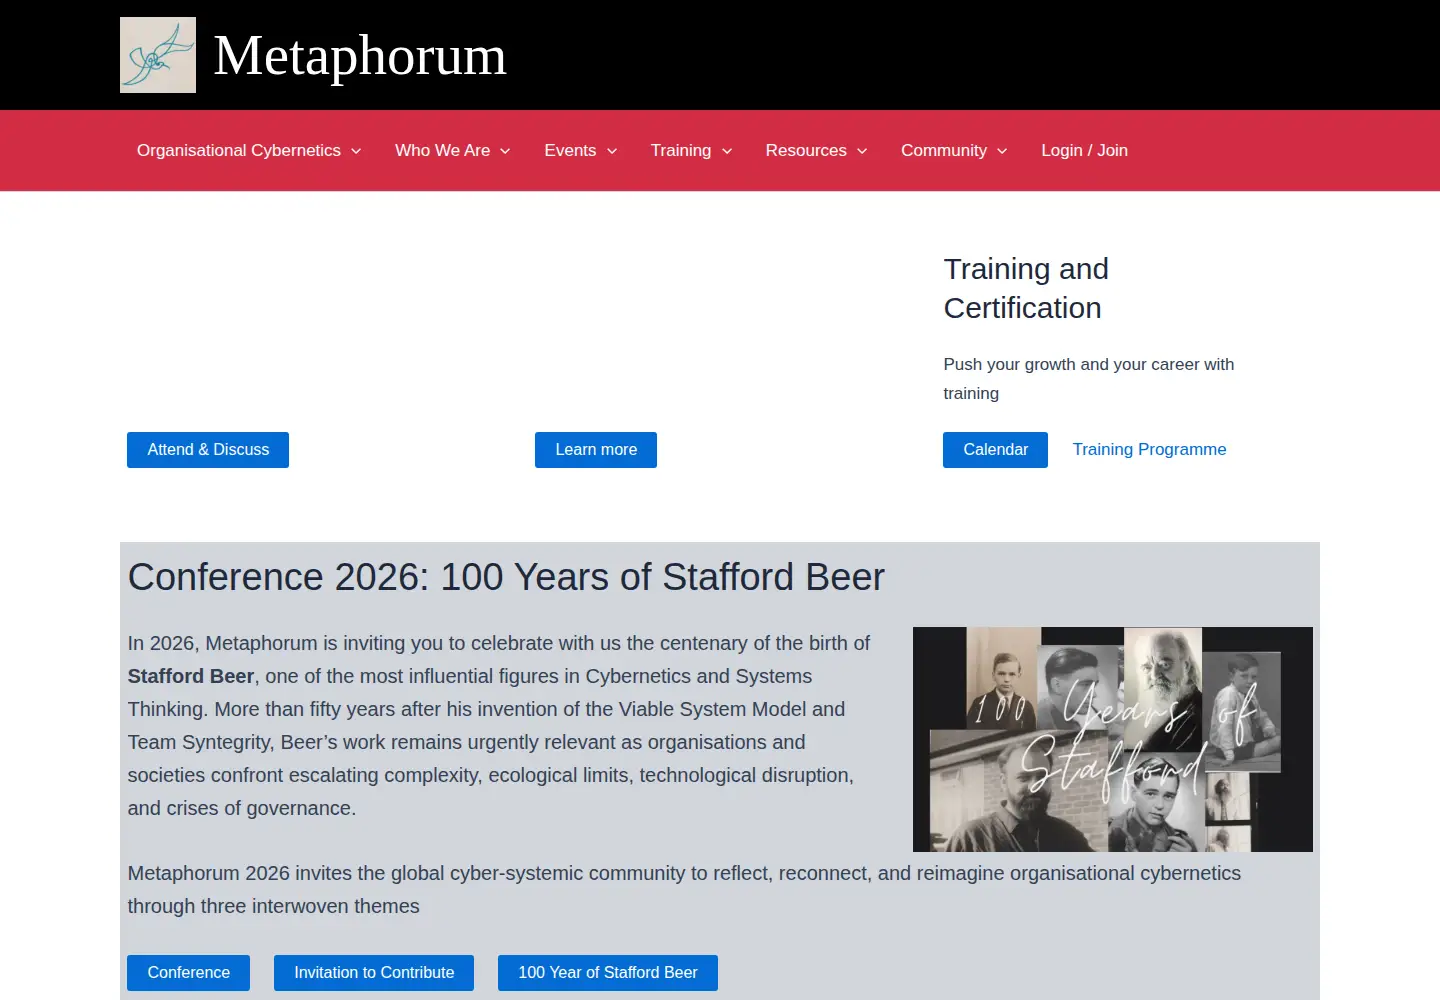This screenshot has width=1440, height=1000.
Task: Click the Attend & Discuss button
Action: [208, 450]
